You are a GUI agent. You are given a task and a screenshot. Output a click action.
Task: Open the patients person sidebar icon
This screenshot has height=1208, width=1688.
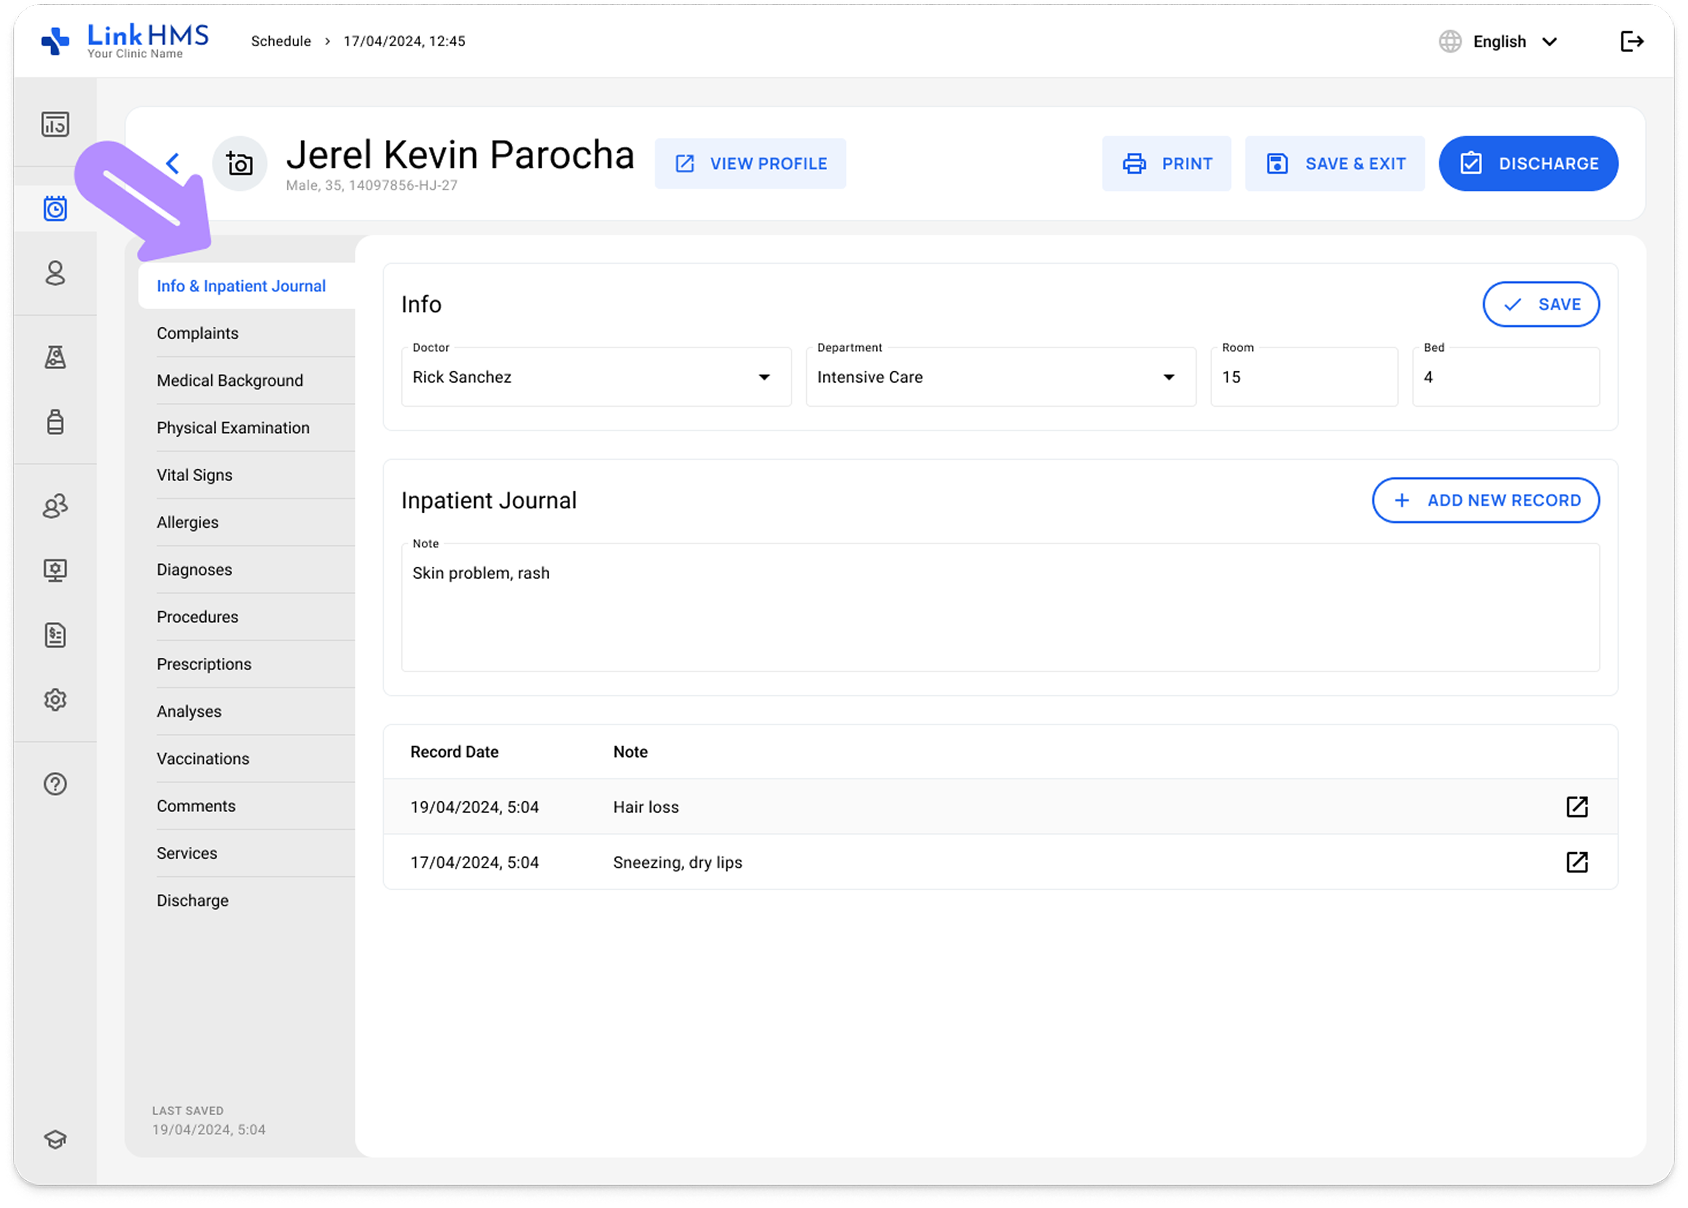point(55,273)
